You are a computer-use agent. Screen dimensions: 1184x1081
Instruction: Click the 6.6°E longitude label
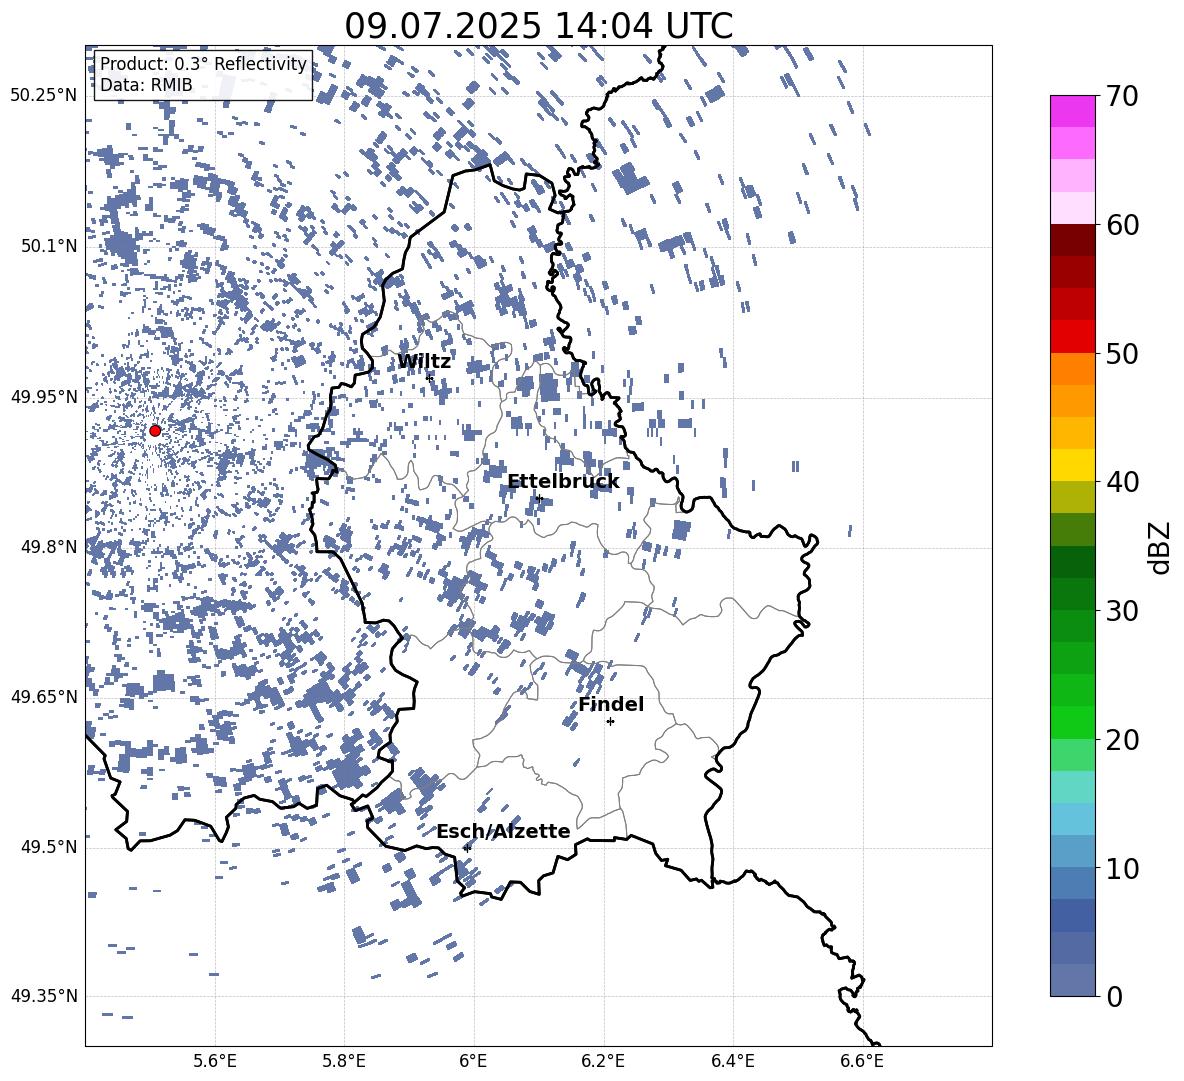862,1061
